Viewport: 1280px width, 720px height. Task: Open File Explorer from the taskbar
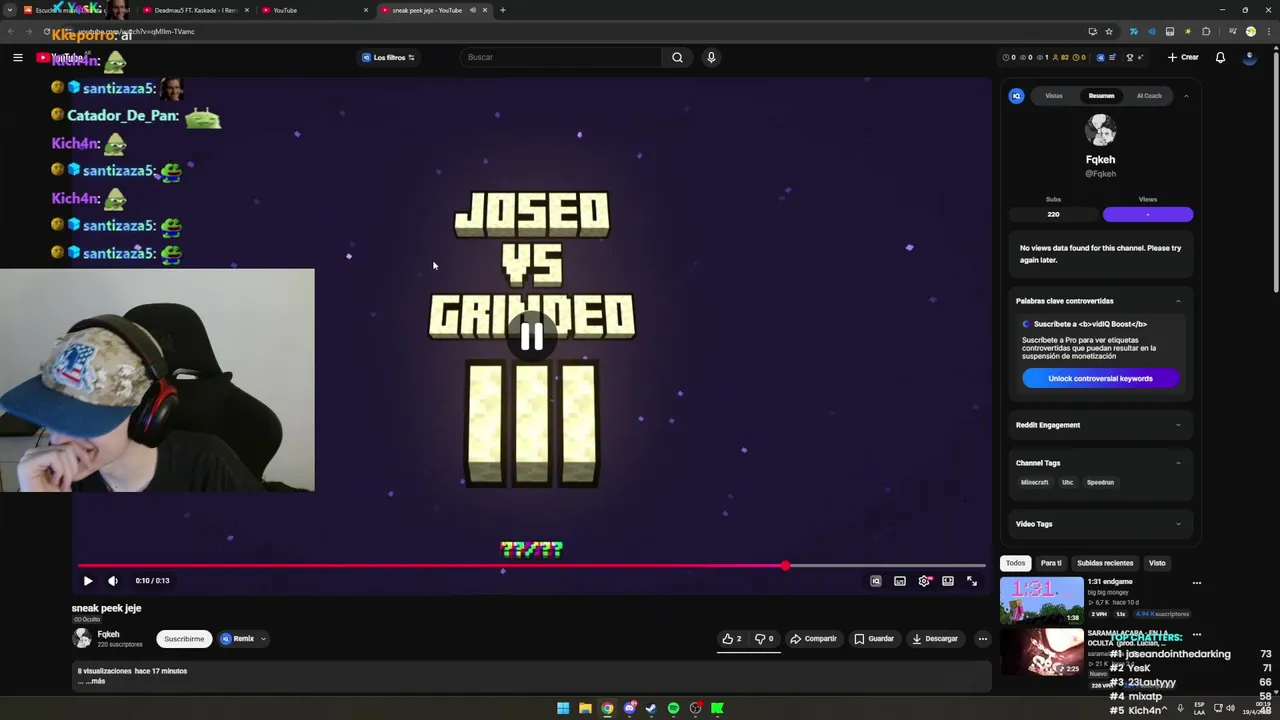click(585, 708)
